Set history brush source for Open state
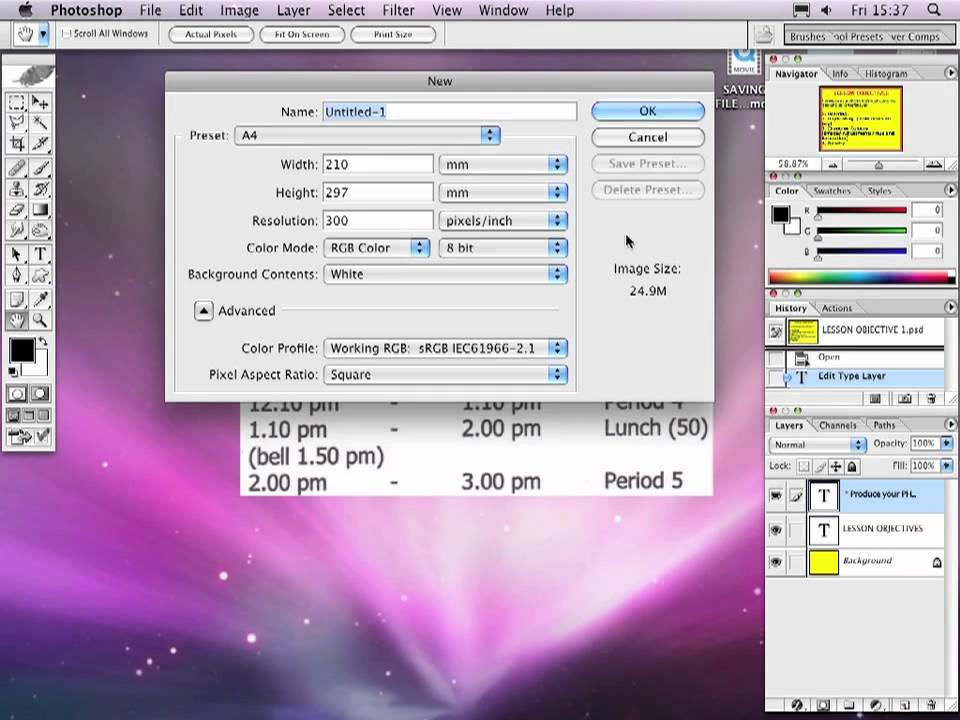Image resolution: width=960 pixels, height=720 pixels. pyautogui.click(x=776, y=358)
